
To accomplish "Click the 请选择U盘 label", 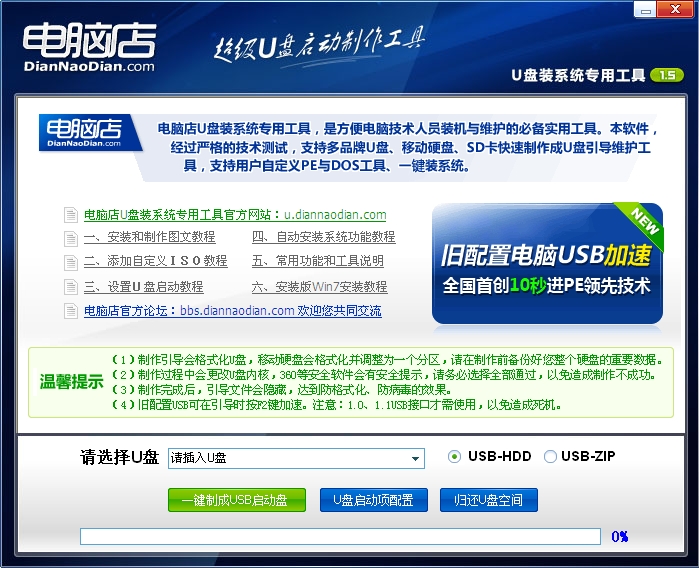I will 119,457.
